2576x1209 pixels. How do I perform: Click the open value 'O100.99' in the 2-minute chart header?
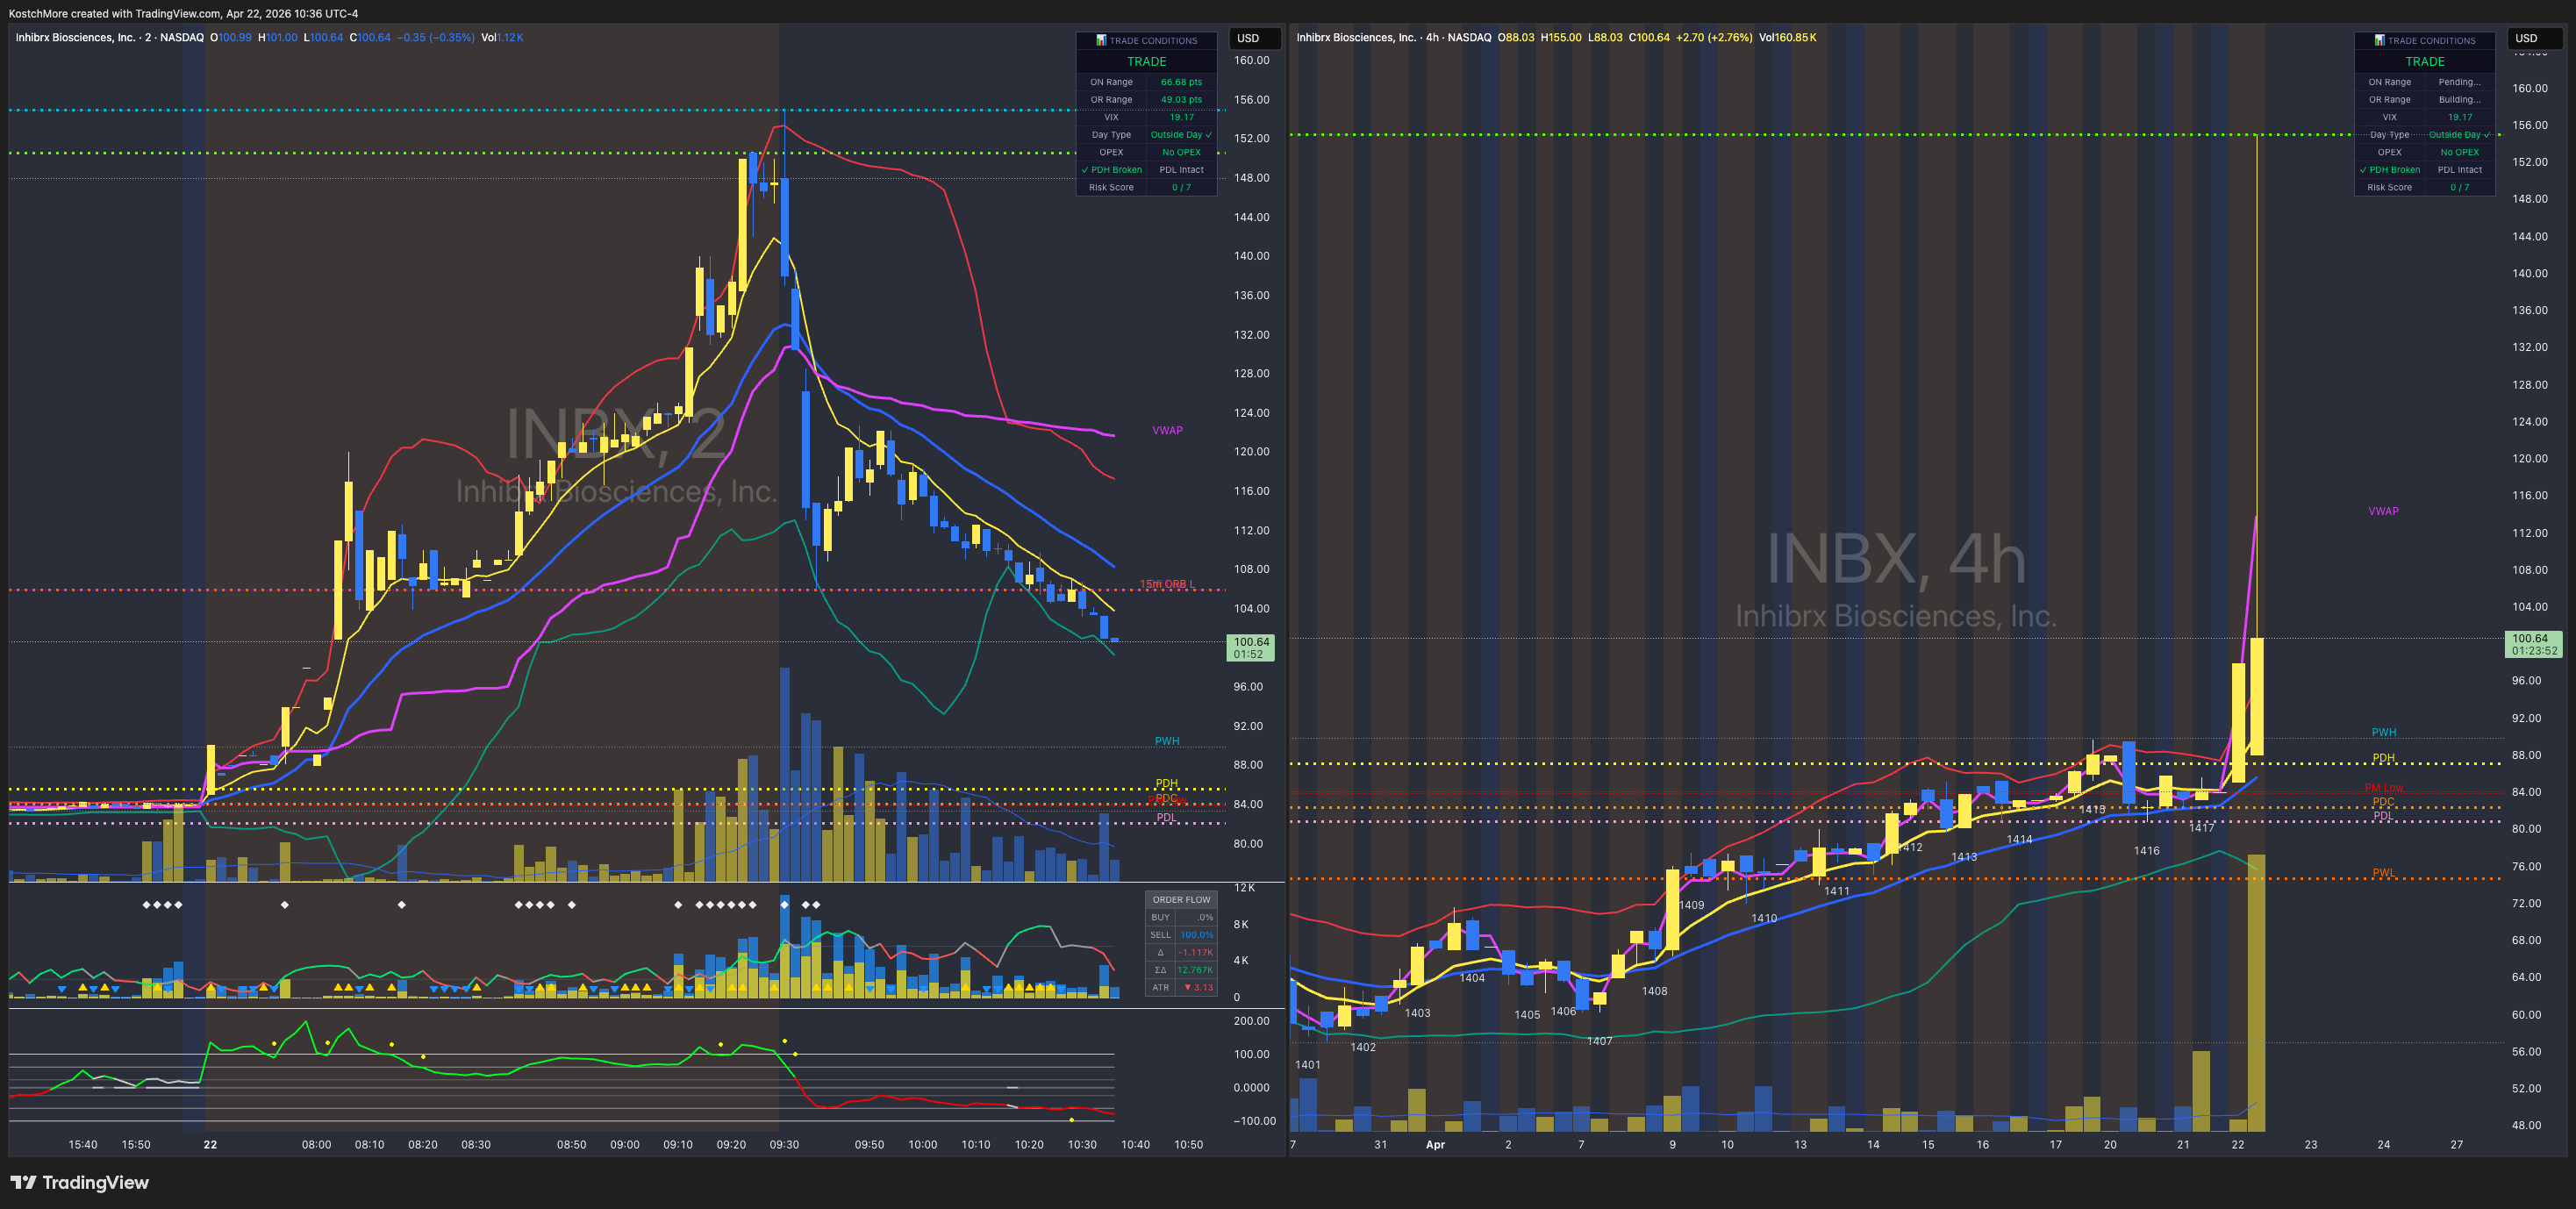click(231, 37)
